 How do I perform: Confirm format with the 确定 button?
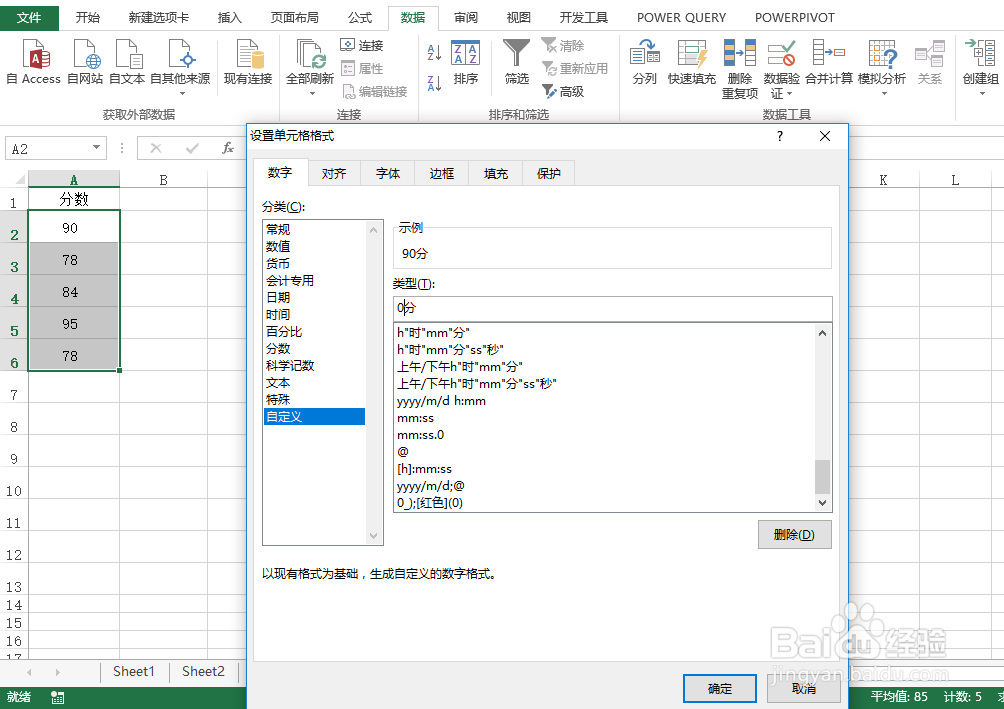coord(719,688)
